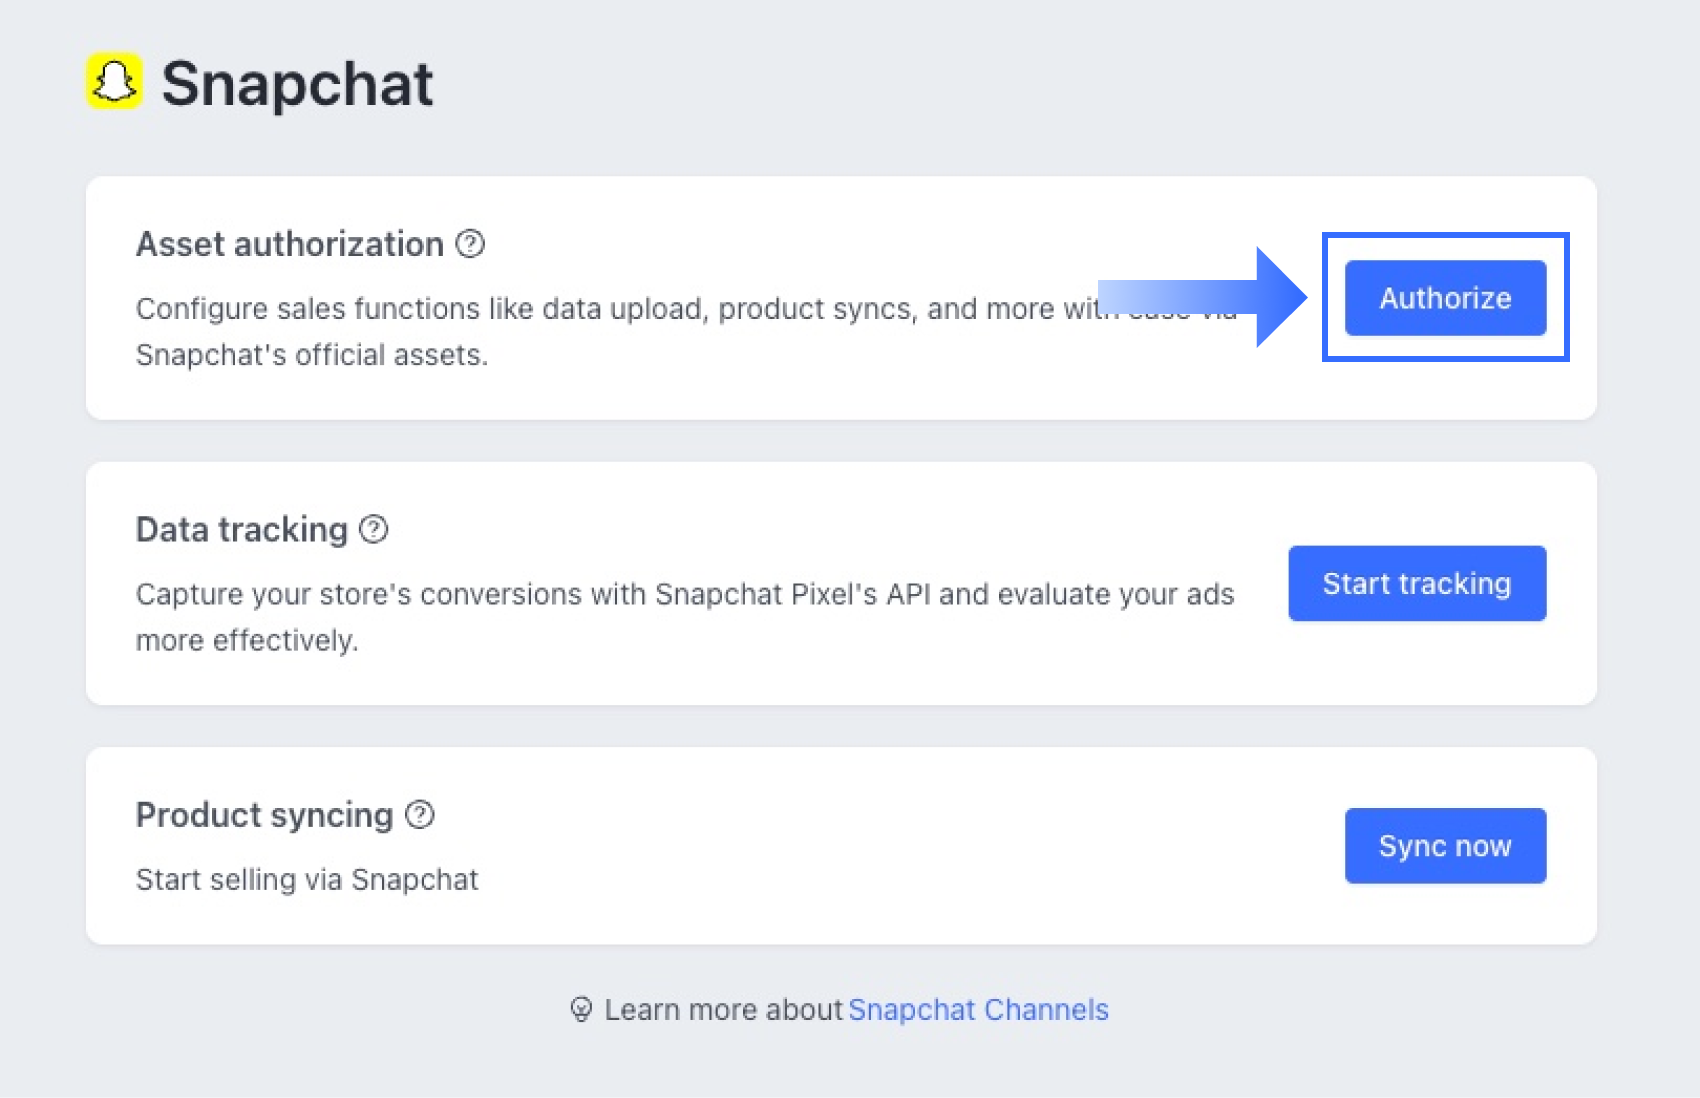Image resolution: width=1700 pixels, height=1098 pixels.
Task: Click the Data tracking heading
Action: click(x=242, y=529)
